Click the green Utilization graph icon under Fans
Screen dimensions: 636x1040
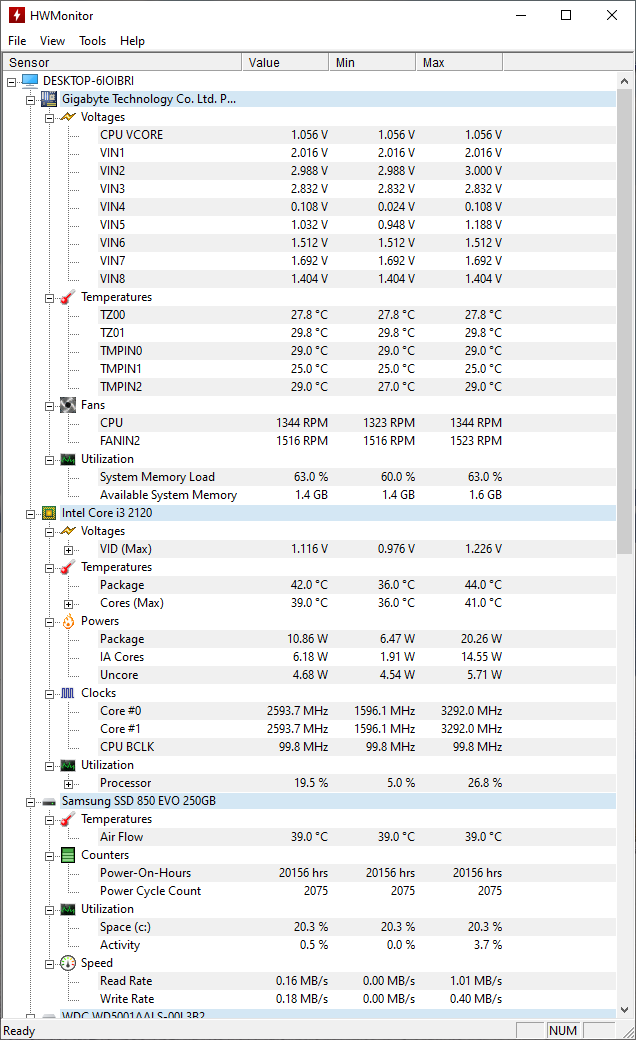click(66, 459)
